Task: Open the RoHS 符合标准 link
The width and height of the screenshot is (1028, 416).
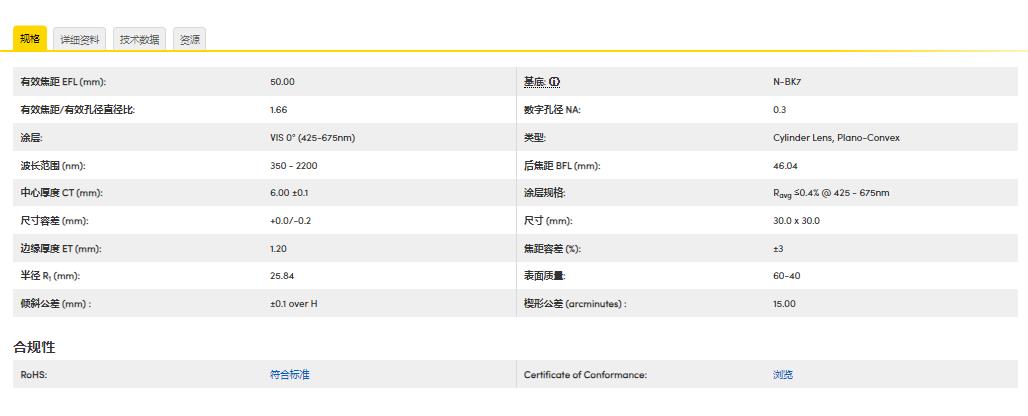Action: coord(290,375)
